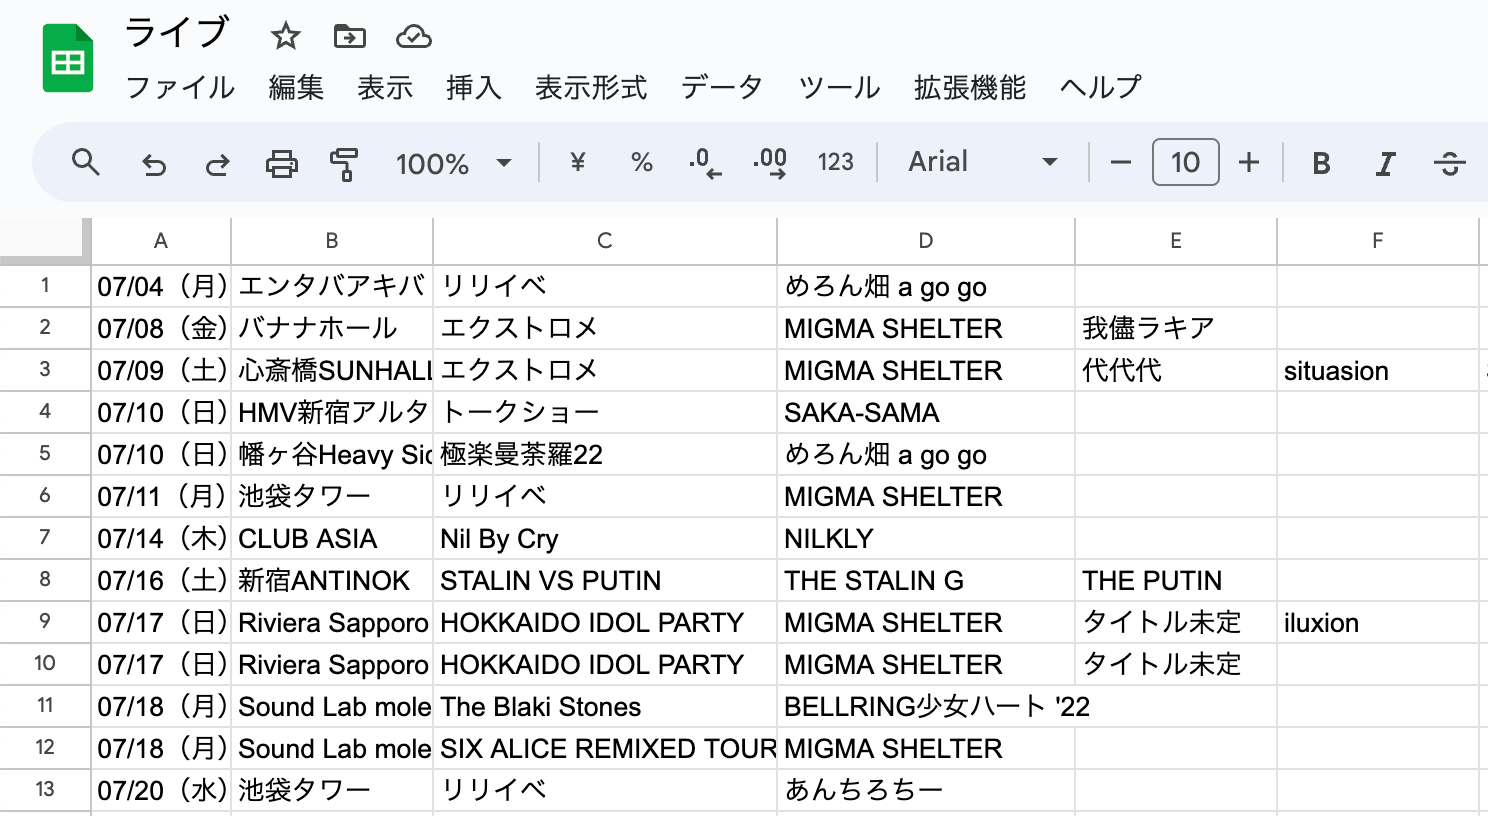Decrease decimal places
Screen dimensions: 1488x816
705,162
